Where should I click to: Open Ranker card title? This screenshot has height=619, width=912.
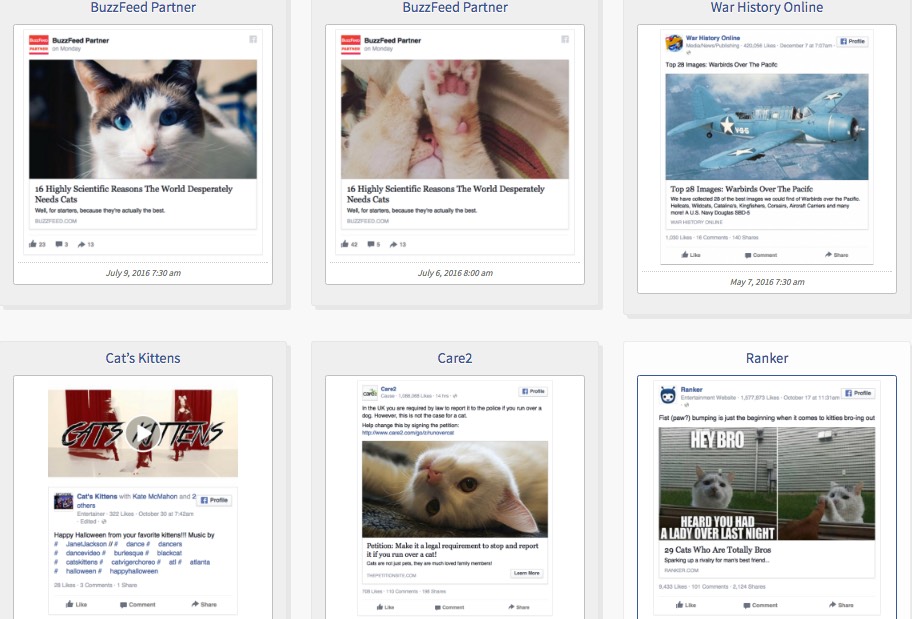(x=767, y=358)
